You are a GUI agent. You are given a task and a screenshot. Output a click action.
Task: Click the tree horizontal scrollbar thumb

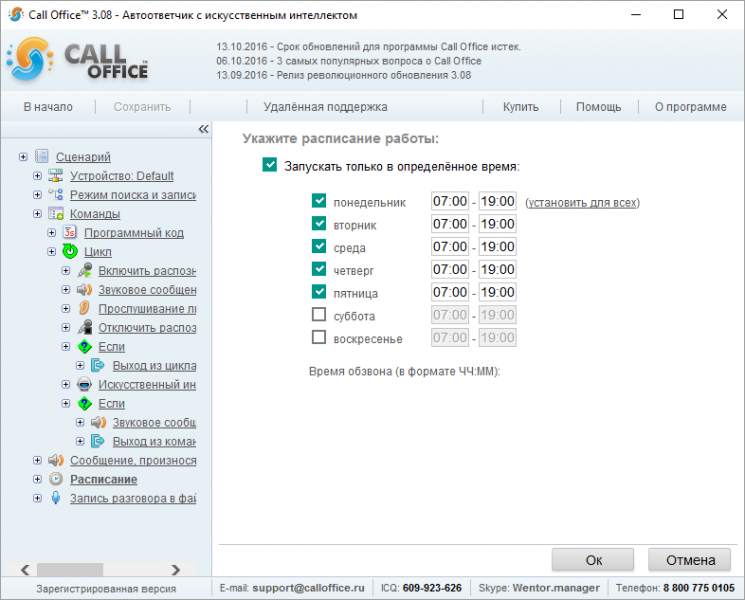tap(70, 569)
